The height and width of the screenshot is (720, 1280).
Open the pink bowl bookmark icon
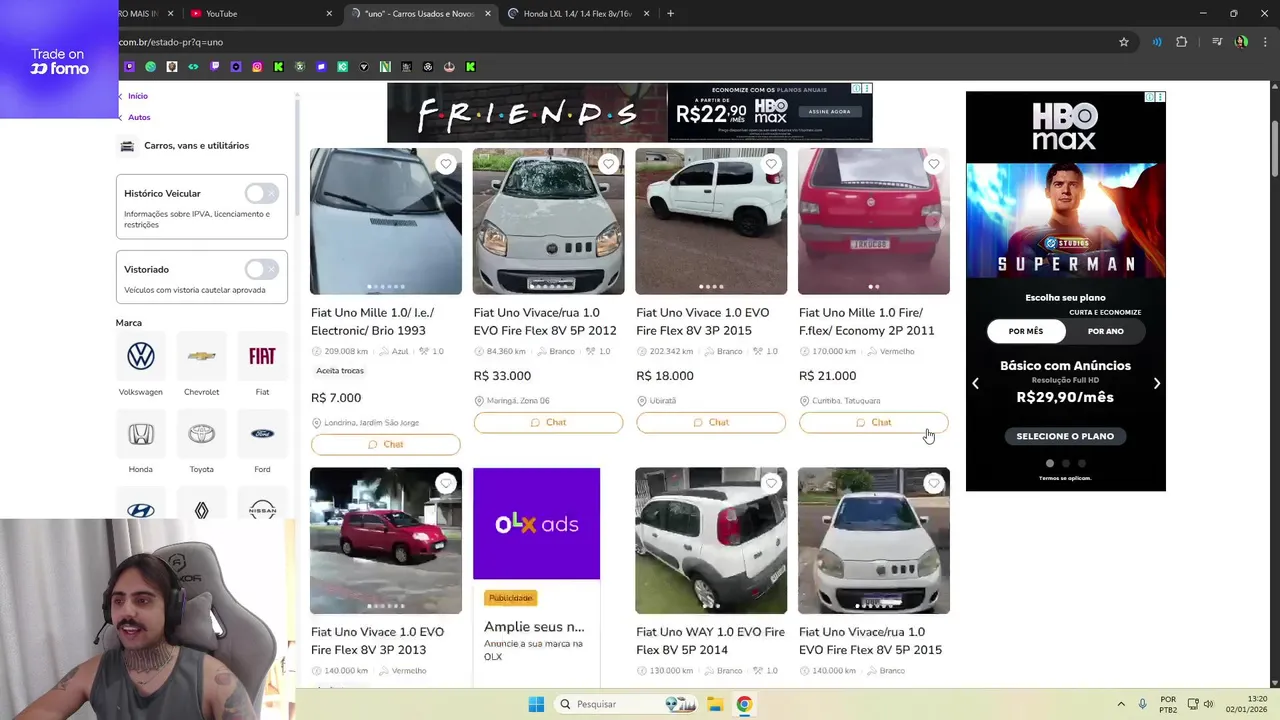(x=449, y=67)
